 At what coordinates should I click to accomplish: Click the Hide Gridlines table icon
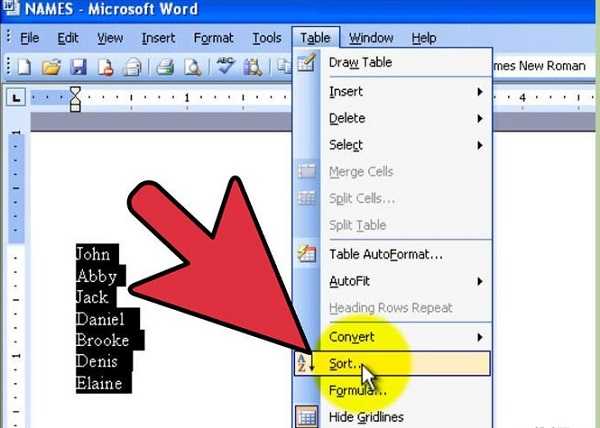coord(307,416)
